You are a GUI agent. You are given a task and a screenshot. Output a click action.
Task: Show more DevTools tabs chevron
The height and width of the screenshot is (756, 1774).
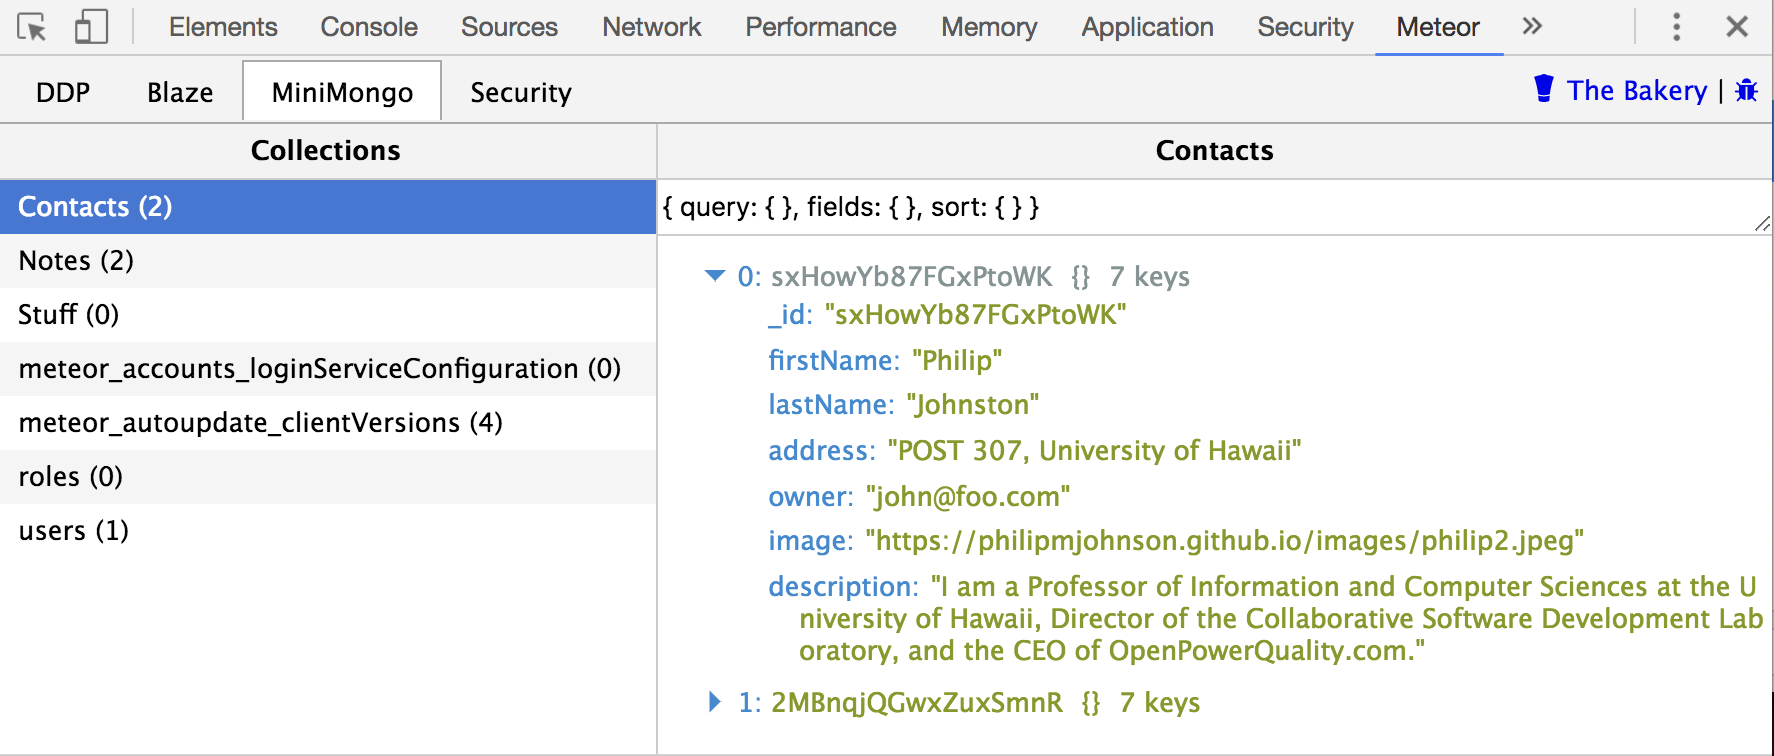[1531, 27]
